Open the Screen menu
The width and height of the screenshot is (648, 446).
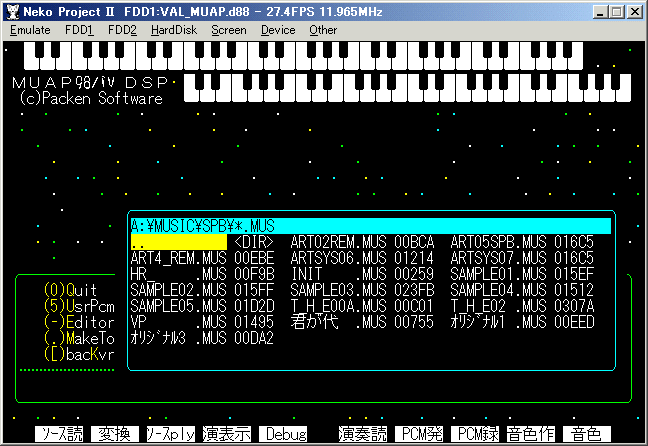(x=229, y=30)
